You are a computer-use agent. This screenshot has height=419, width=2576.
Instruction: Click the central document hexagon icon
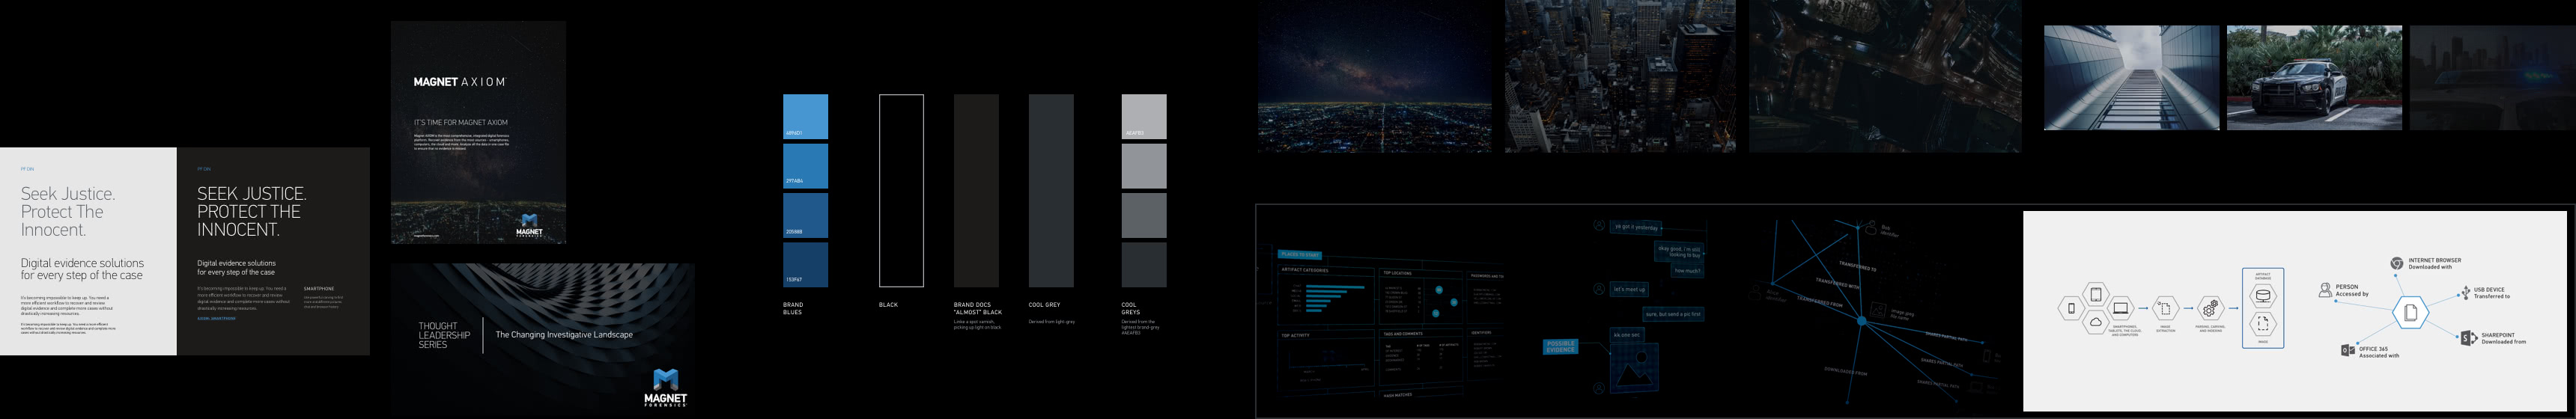pos(2410,313)
